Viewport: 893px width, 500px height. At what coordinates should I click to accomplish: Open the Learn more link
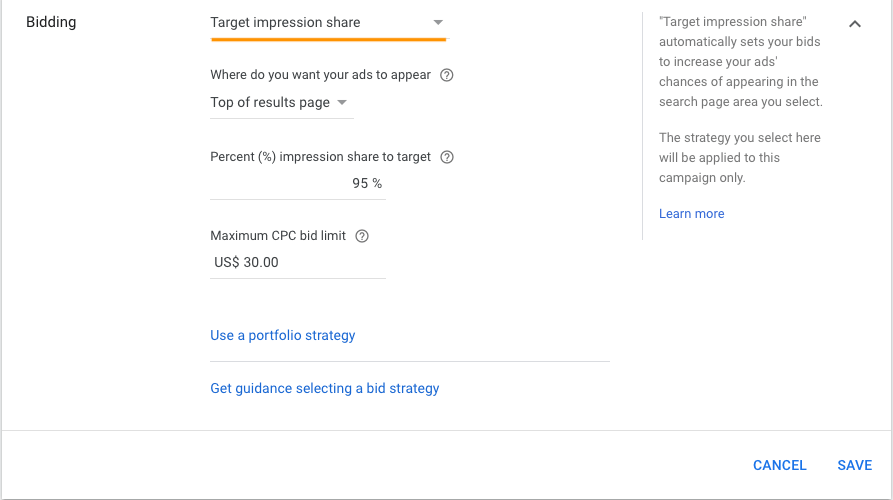691,214
